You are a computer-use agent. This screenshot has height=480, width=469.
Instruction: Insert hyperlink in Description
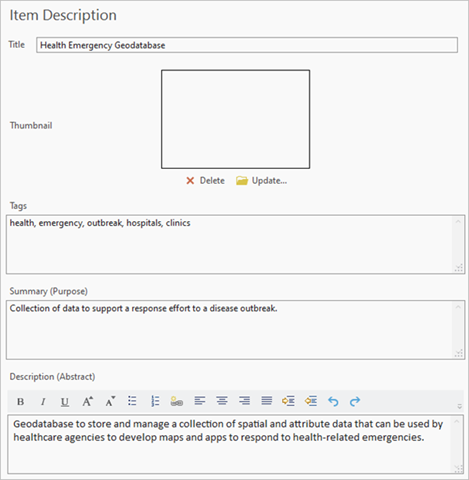tap(177, 401)
